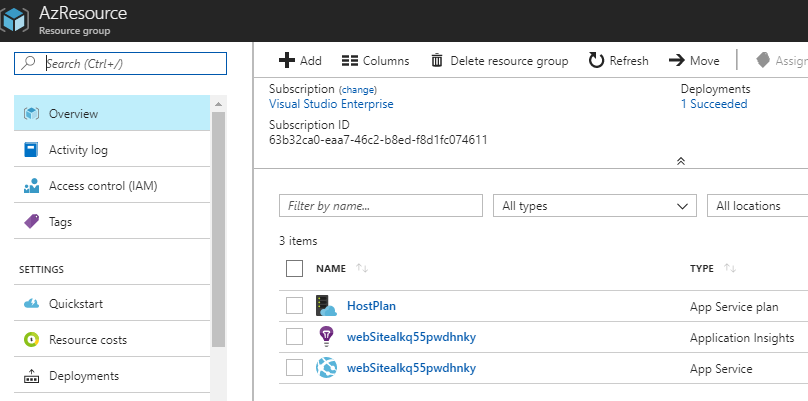The width and height of the screenshot is (808, 401).
Task: Click the Tags icon in sidebar
Action: click(31, 222)
